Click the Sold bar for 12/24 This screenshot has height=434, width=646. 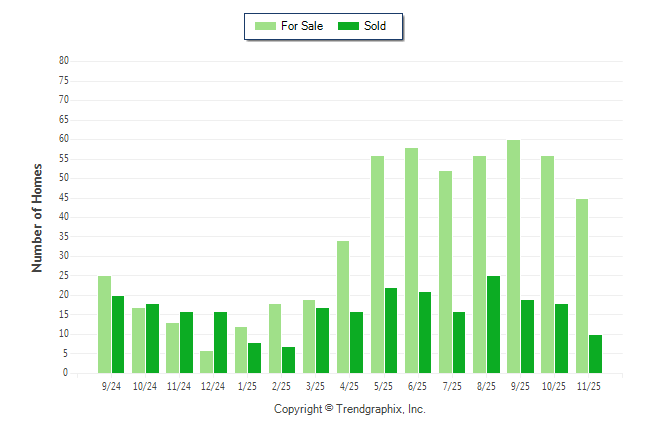click(x=221, y=343)
